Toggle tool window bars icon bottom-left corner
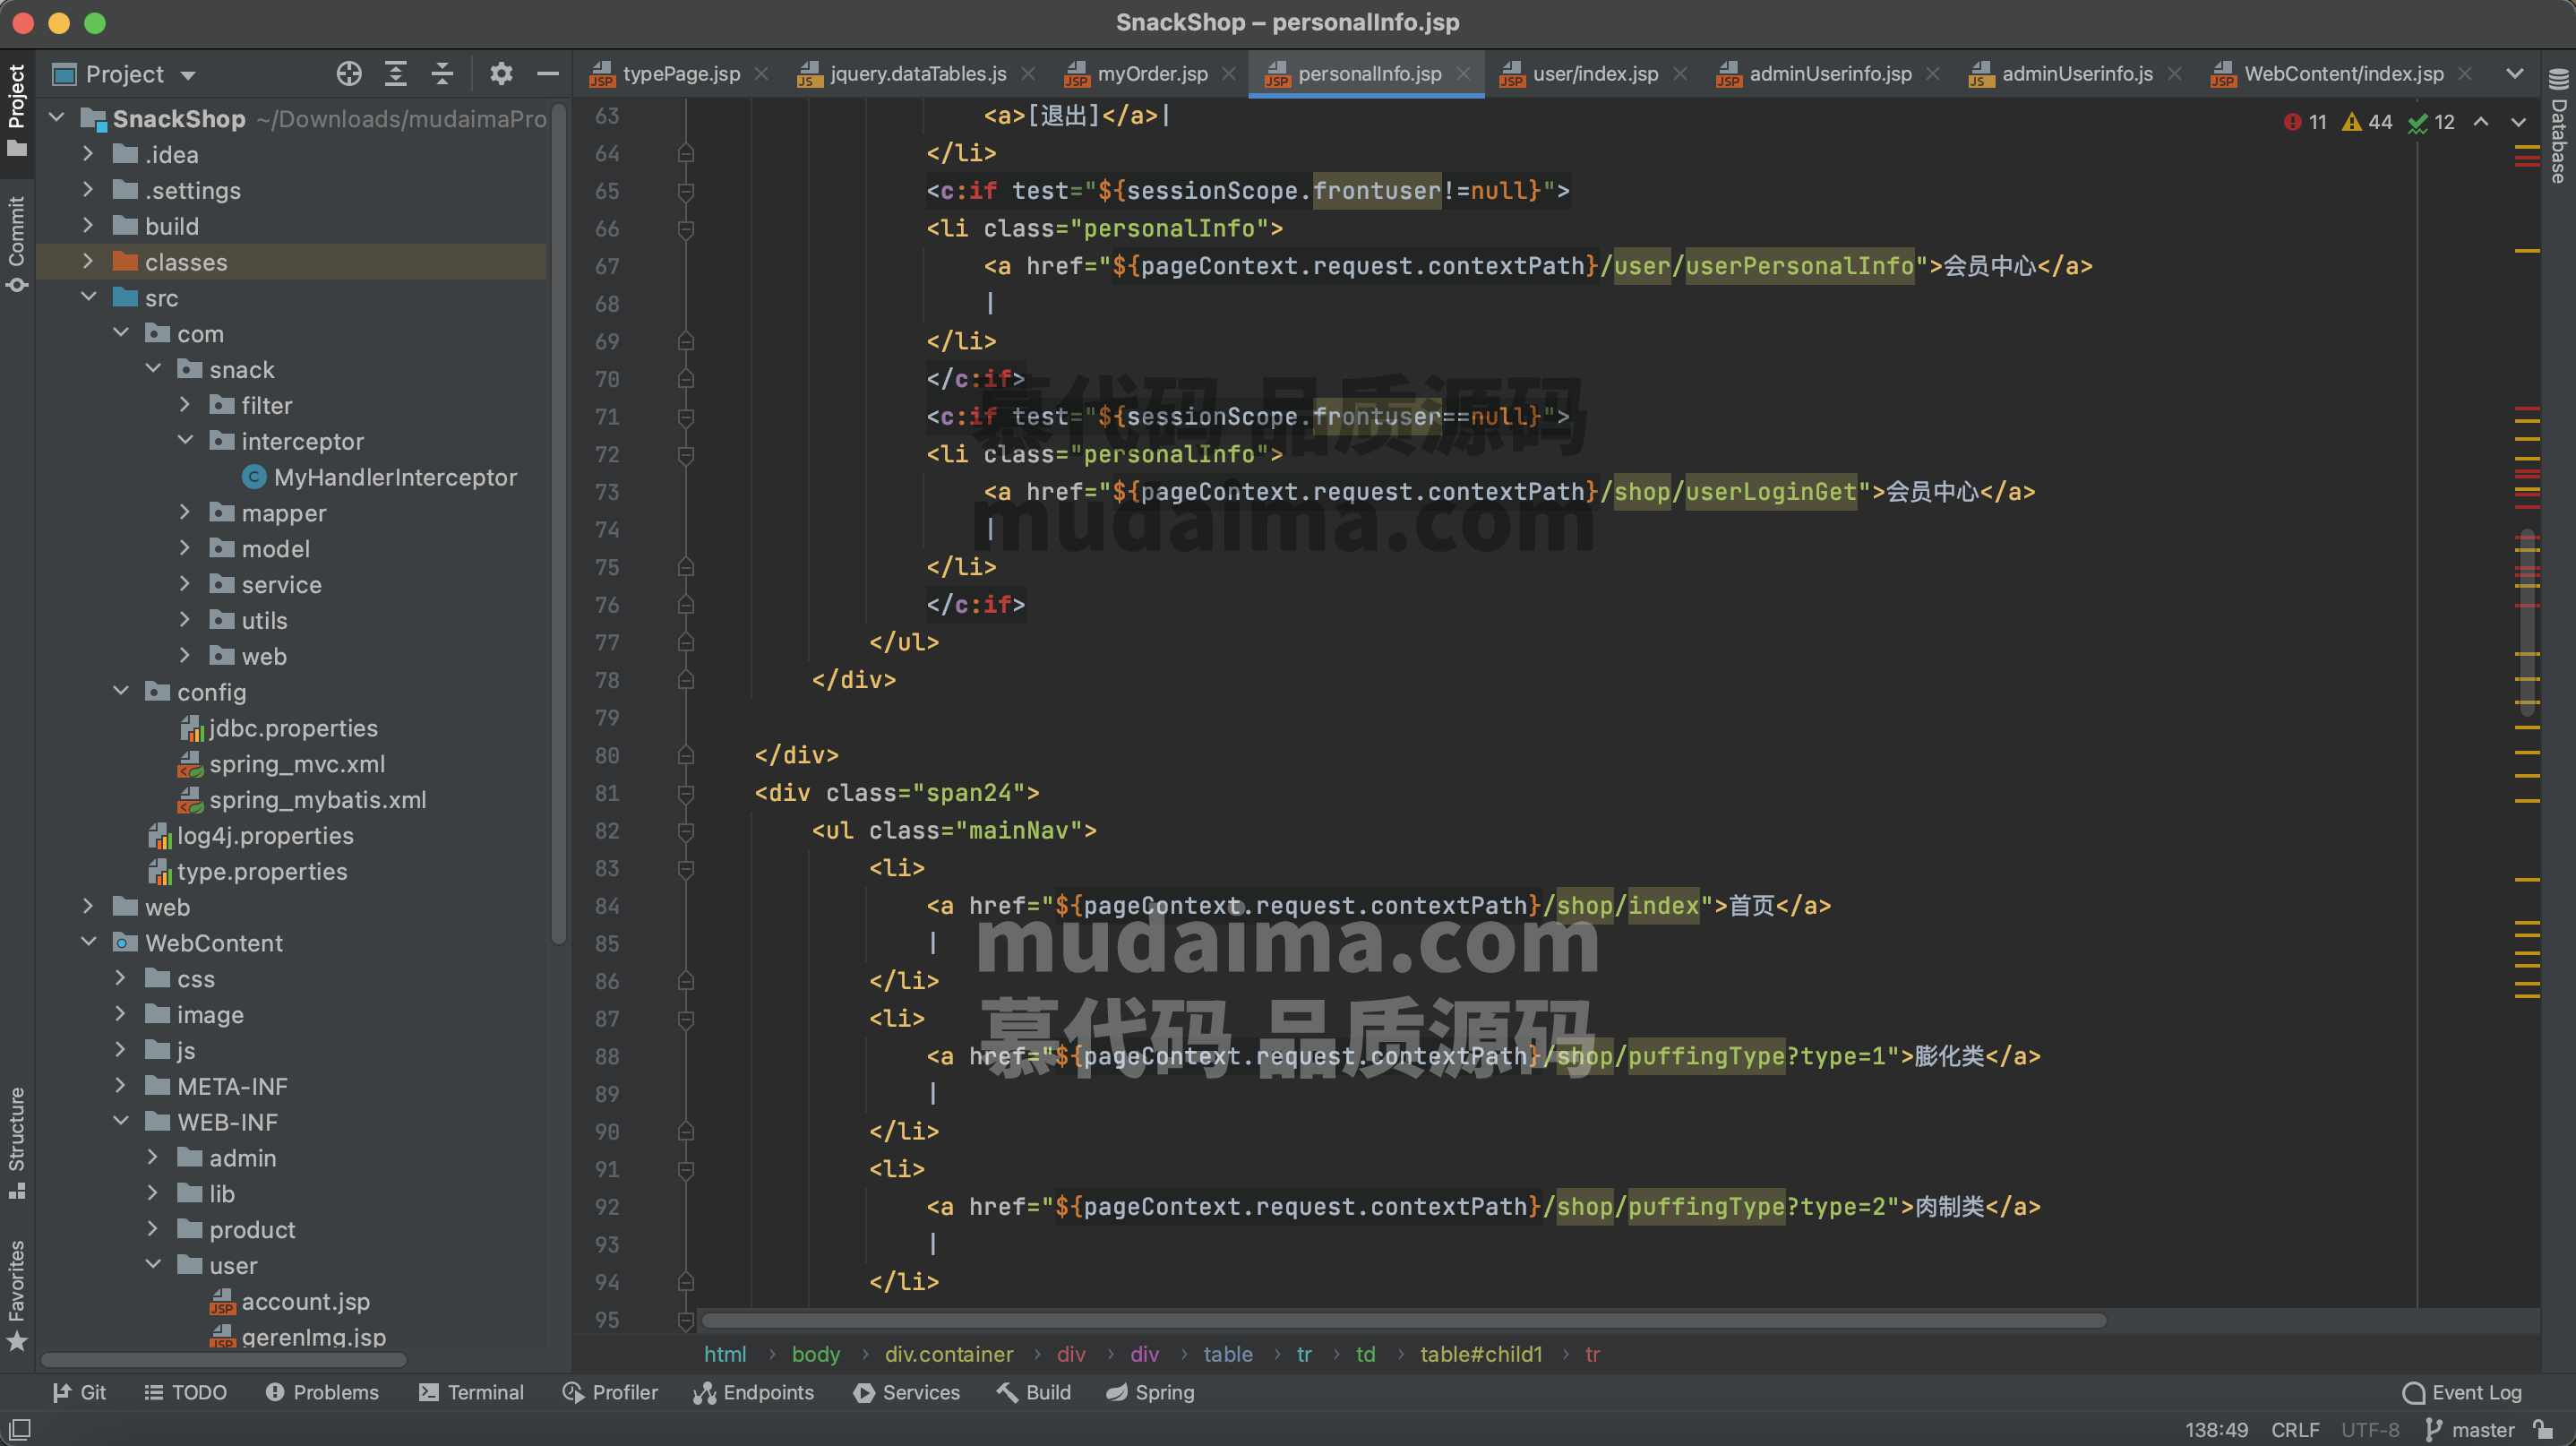The height and width of the screenshot is (1446, 2576). click(x=19, y=1430)
